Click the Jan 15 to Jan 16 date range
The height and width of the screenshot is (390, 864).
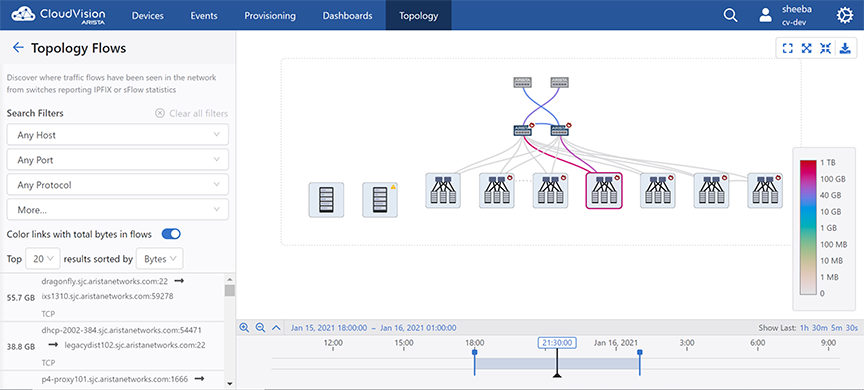click(x=374, y=328)
